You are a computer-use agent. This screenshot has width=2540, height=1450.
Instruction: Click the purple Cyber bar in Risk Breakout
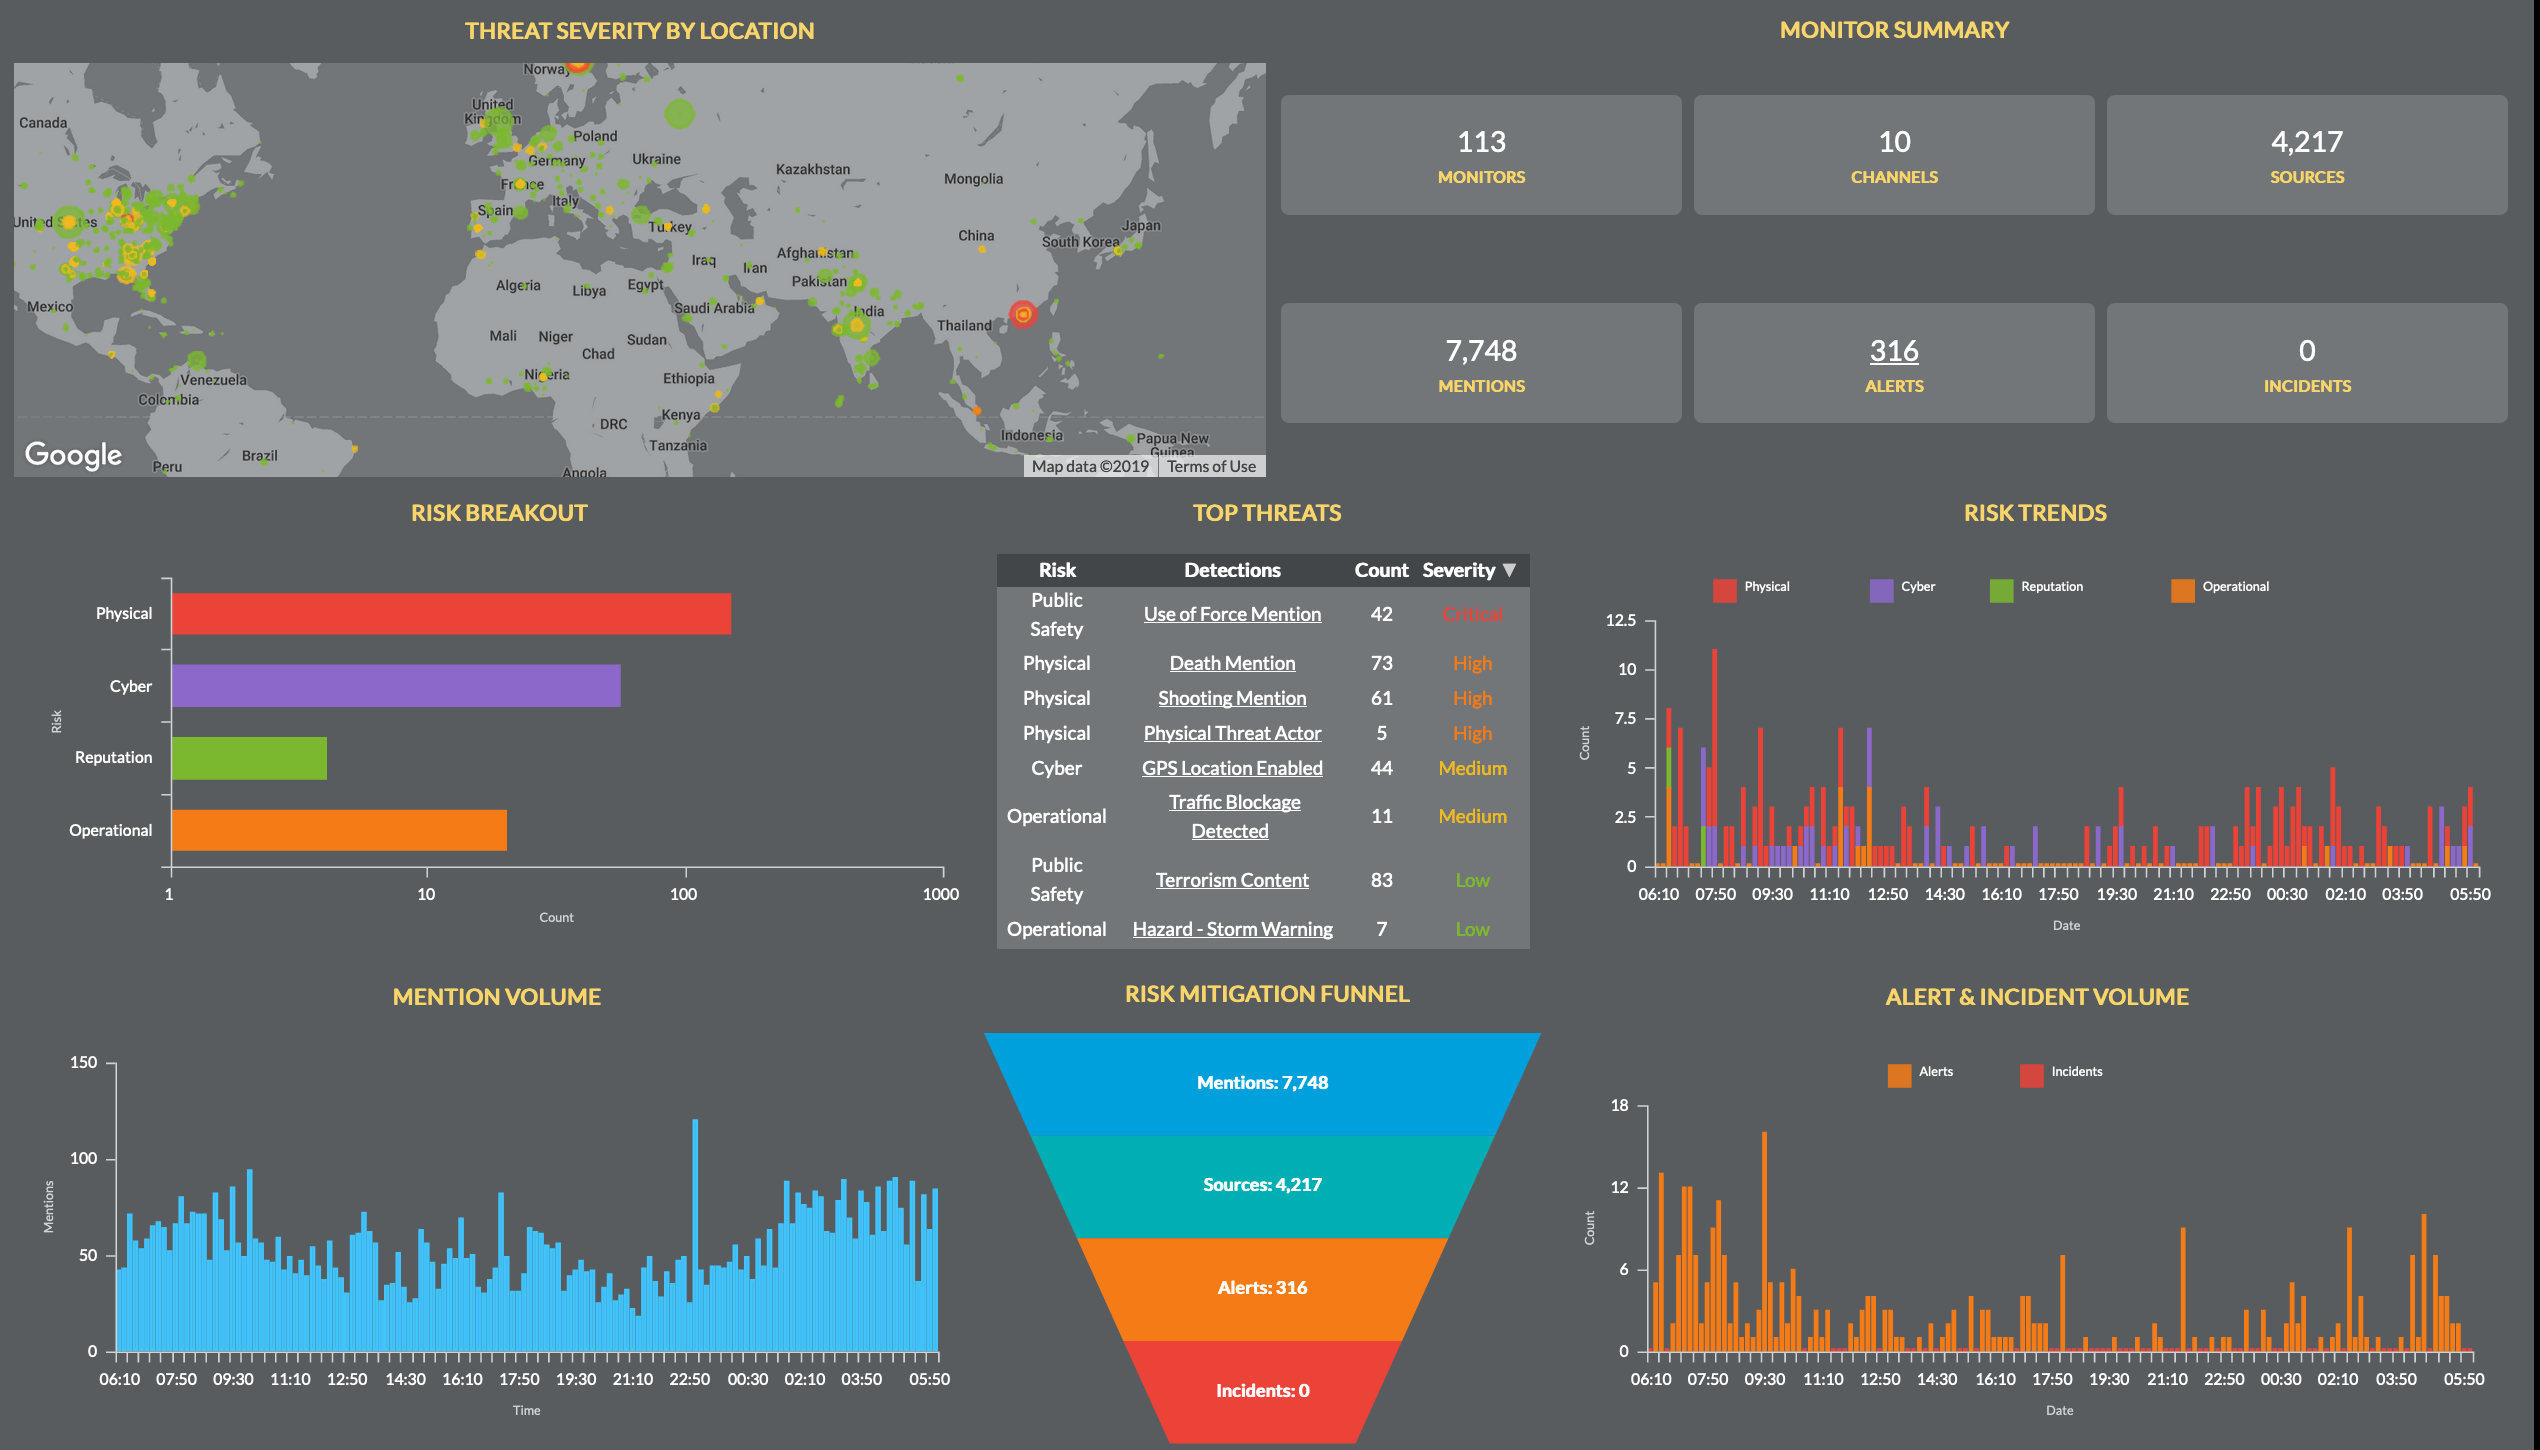coord(396,686)
